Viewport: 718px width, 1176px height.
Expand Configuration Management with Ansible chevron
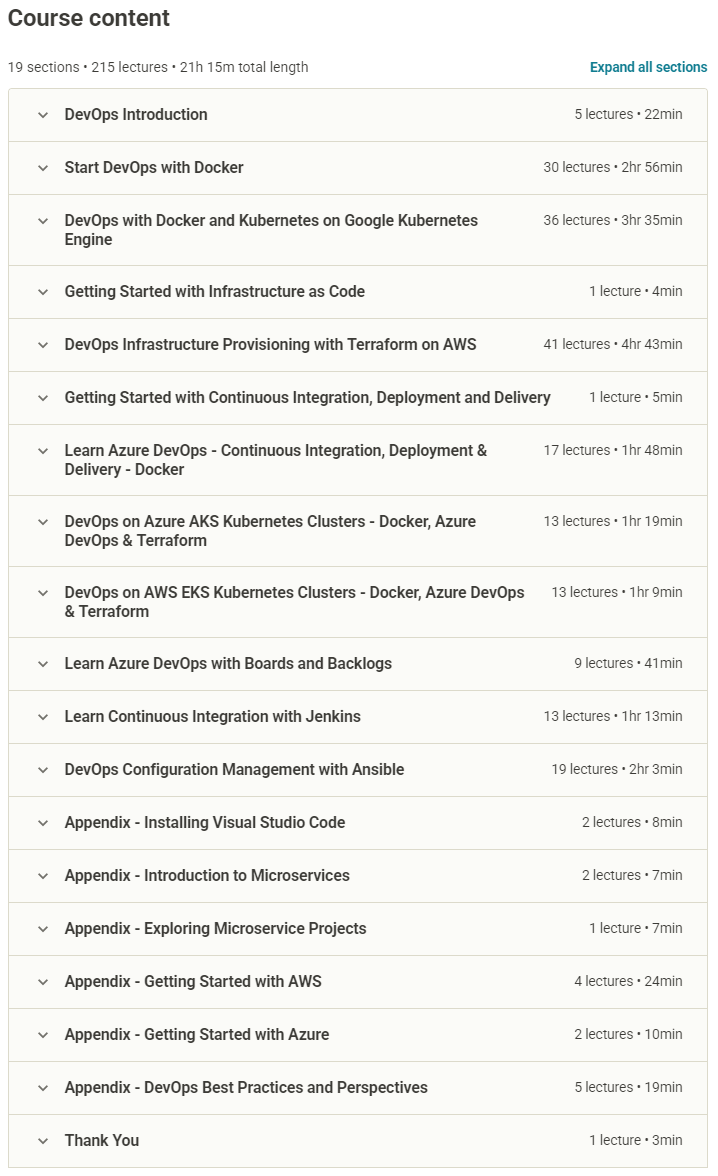coord(43,770)
